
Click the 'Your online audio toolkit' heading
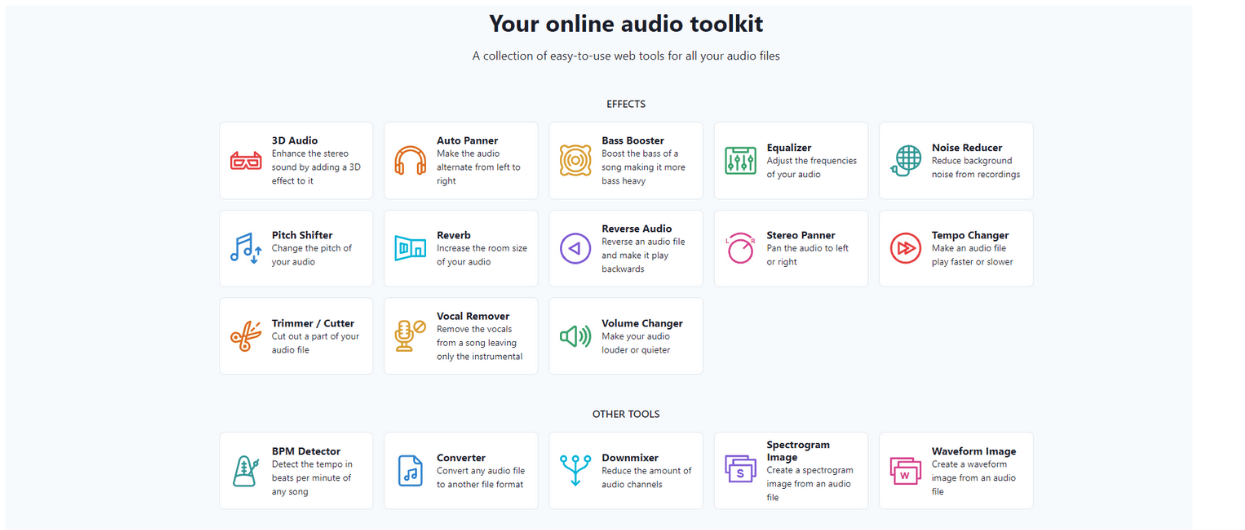(626, 23)
